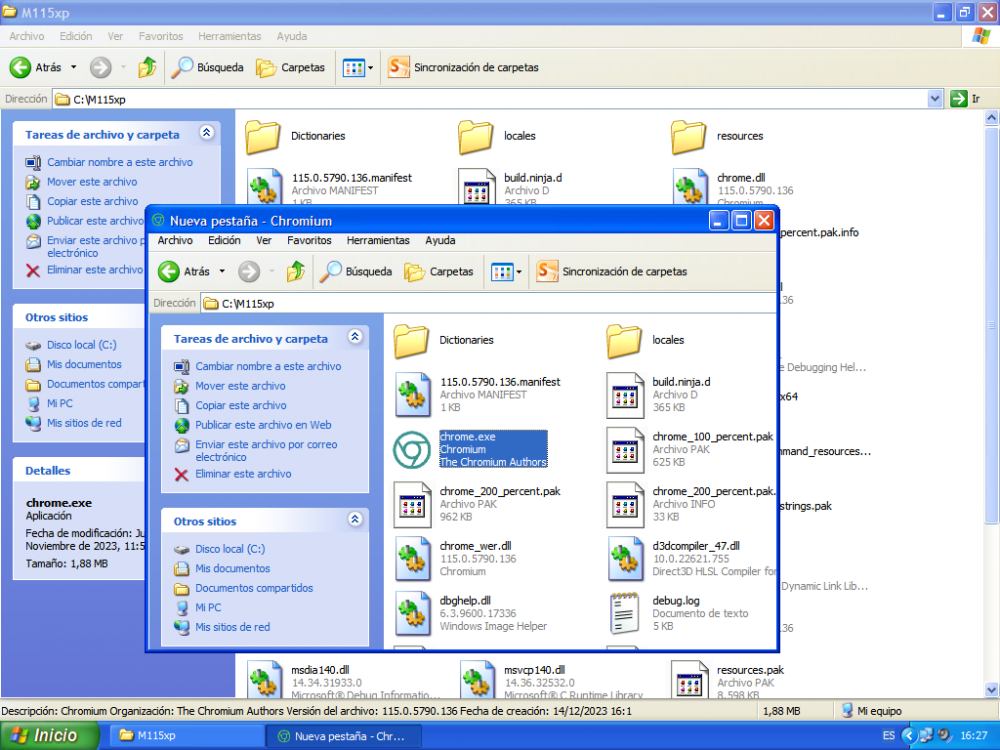Click the Ir button beside the address bar
This screenshot has height=750, width=1000.
[x=965, y=99]
